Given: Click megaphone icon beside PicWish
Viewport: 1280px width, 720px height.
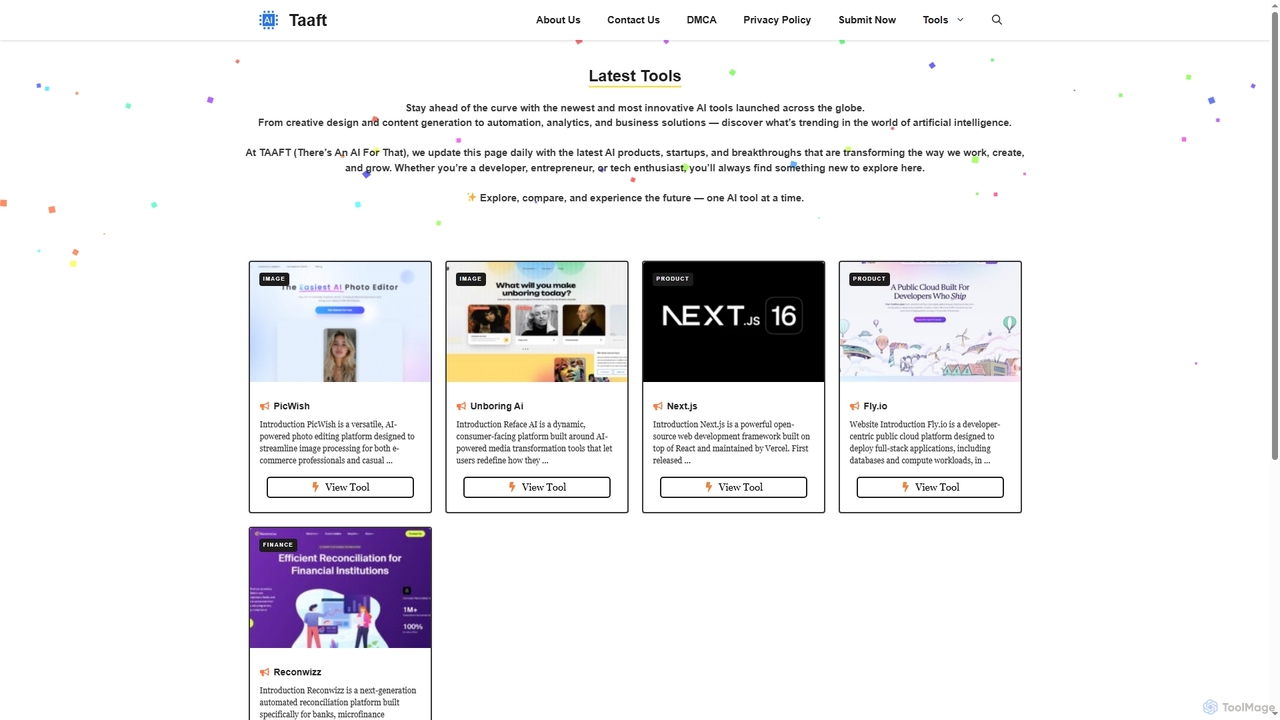Looking at the screenshot, I should pos(265,406).
